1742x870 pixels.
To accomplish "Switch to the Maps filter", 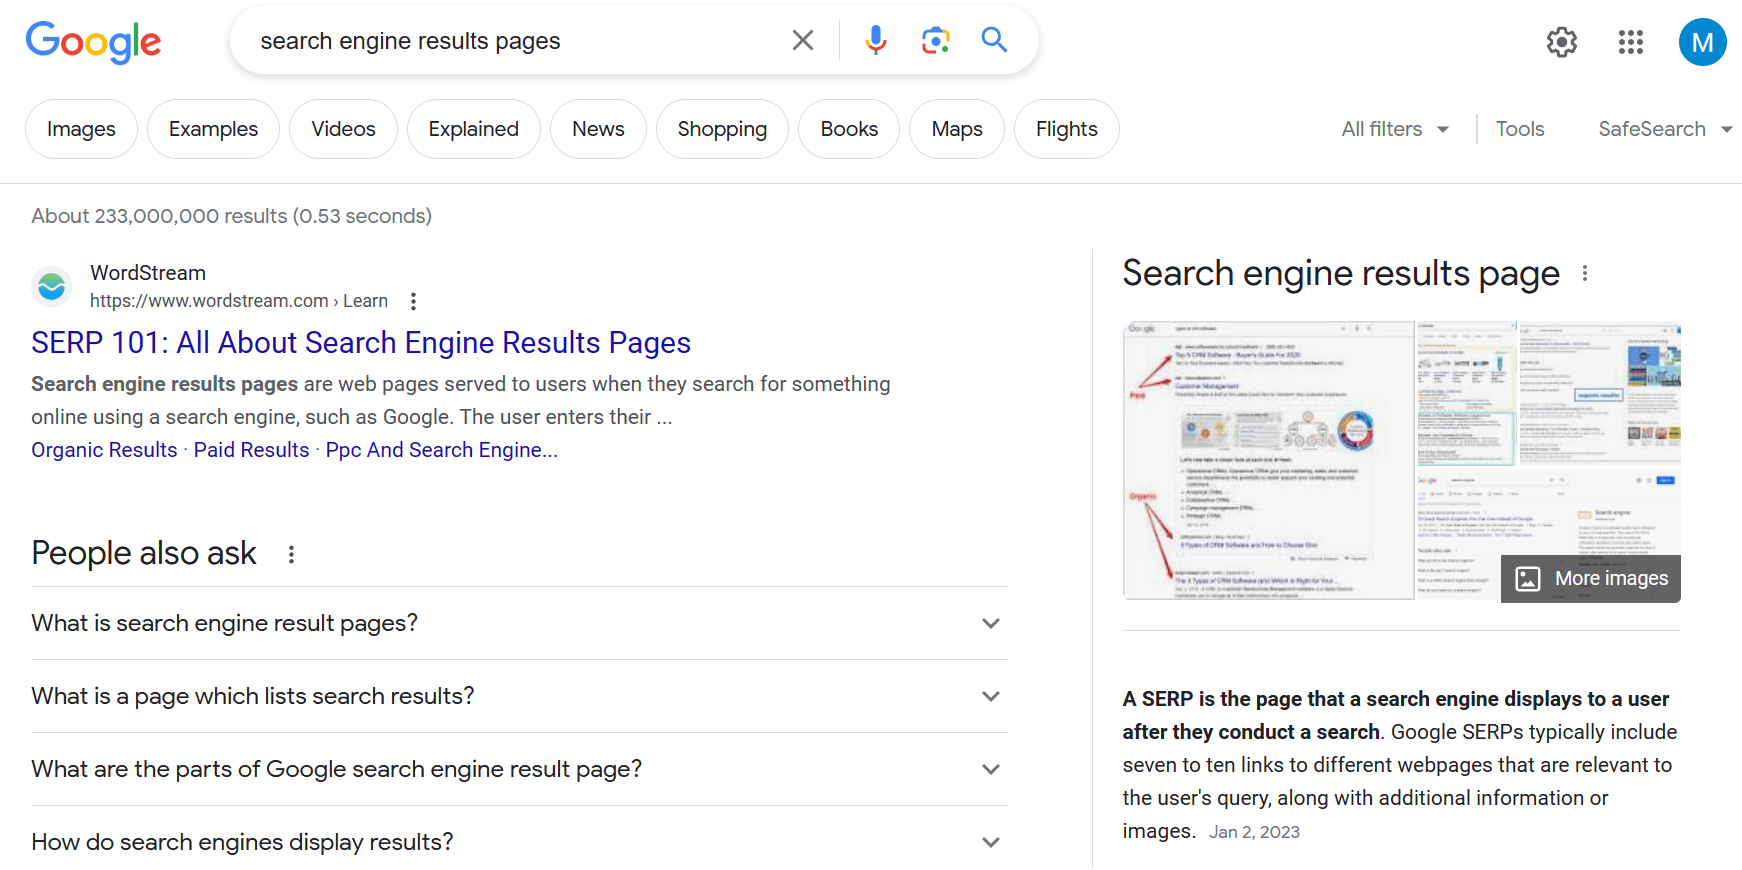I will (x=957, y=129).
